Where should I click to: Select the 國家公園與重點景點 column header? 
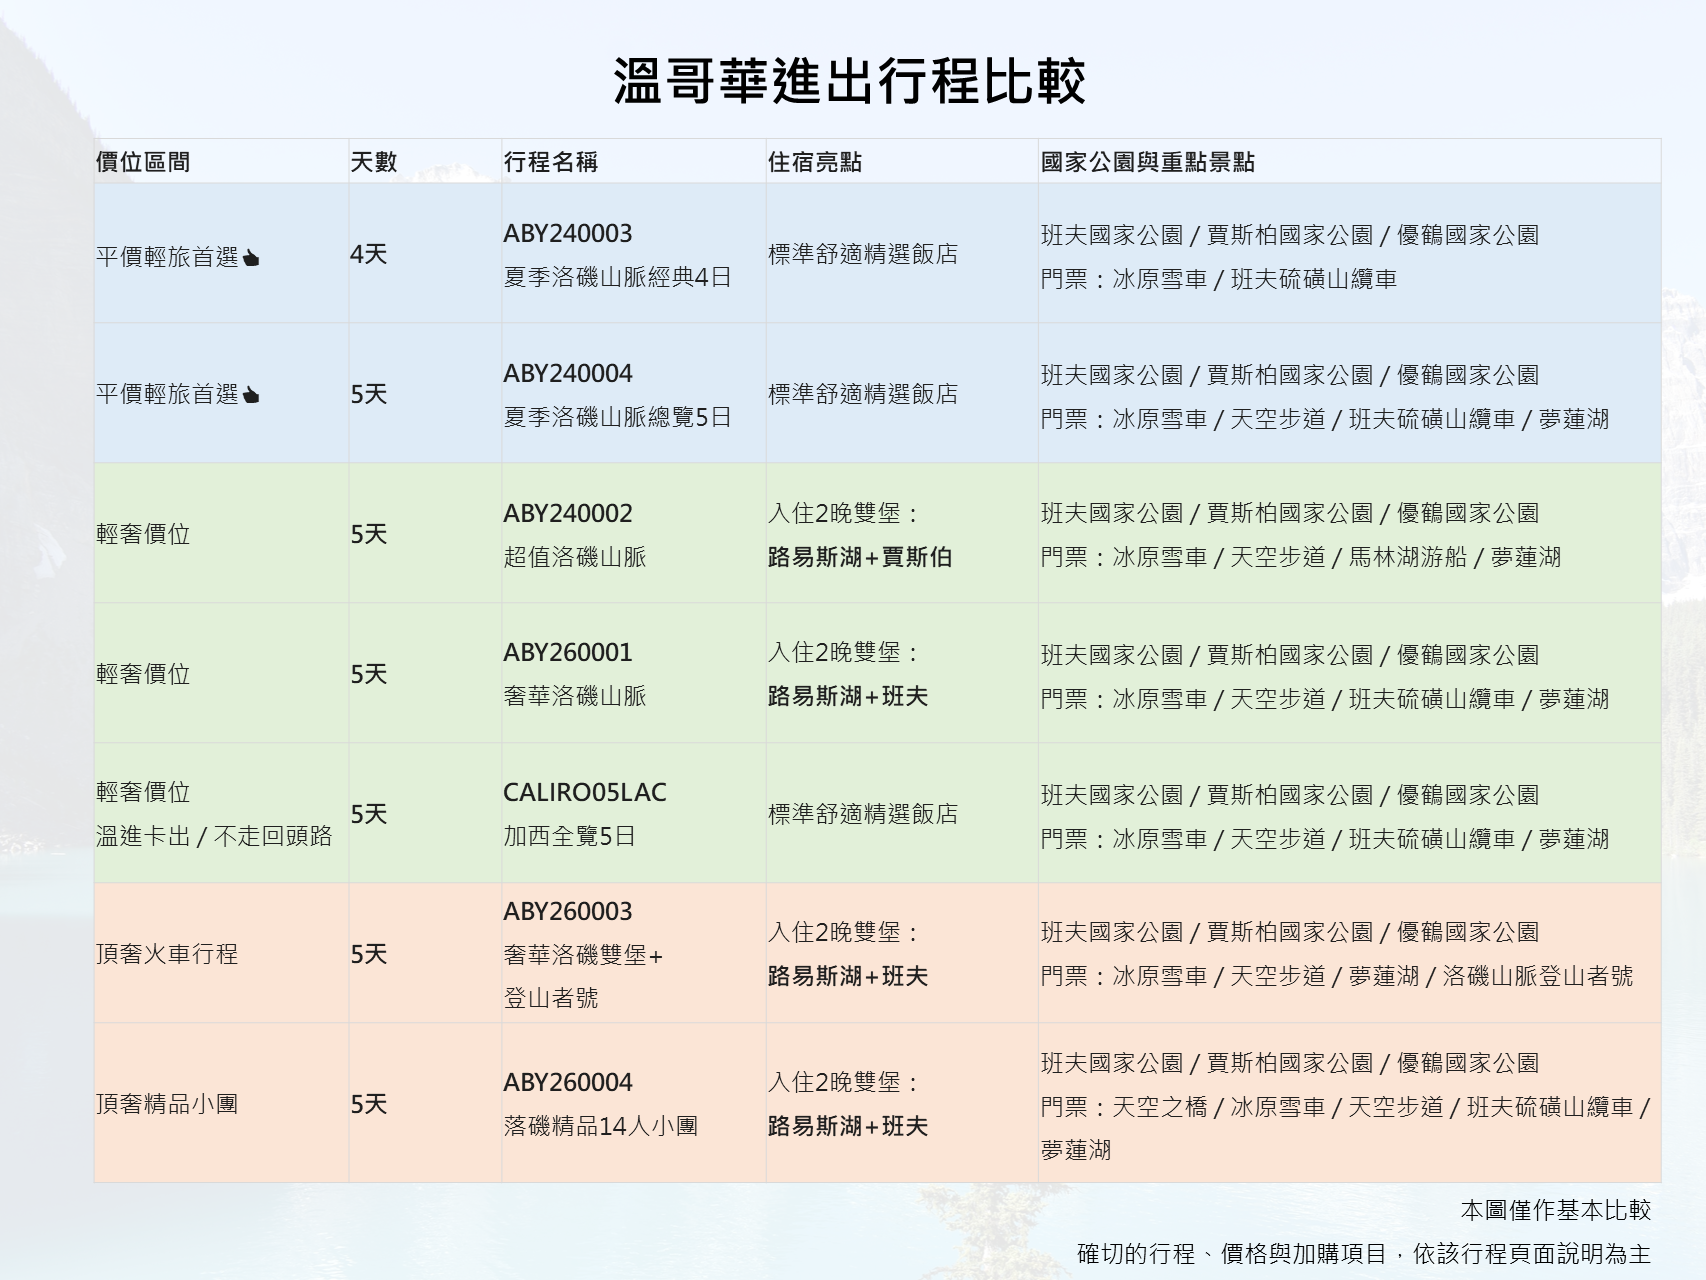tap(1147, 162)
